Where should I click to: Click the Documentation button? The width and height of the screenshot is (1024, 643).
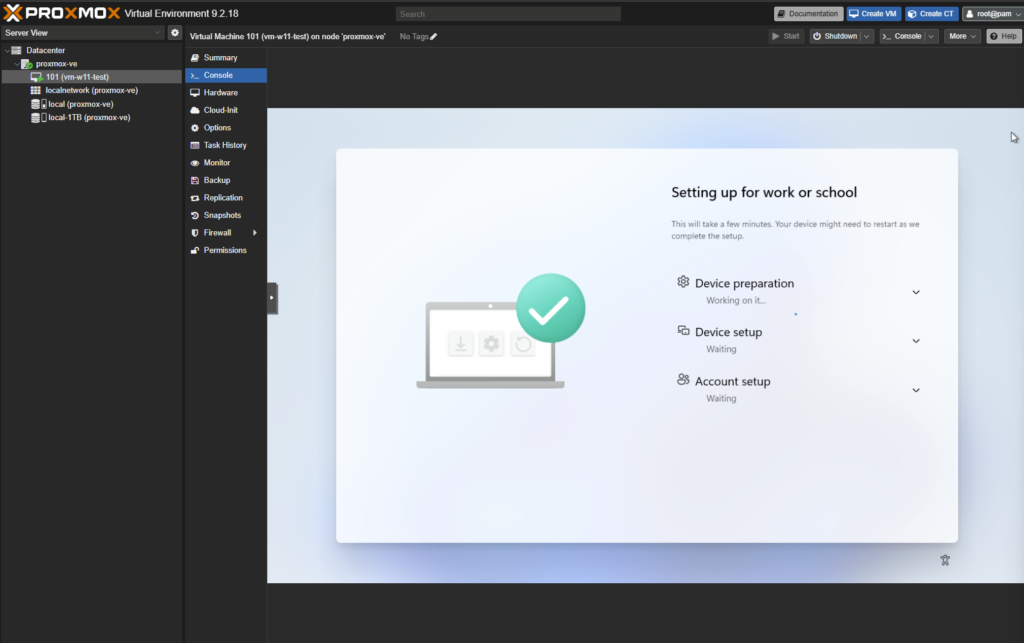808,14
